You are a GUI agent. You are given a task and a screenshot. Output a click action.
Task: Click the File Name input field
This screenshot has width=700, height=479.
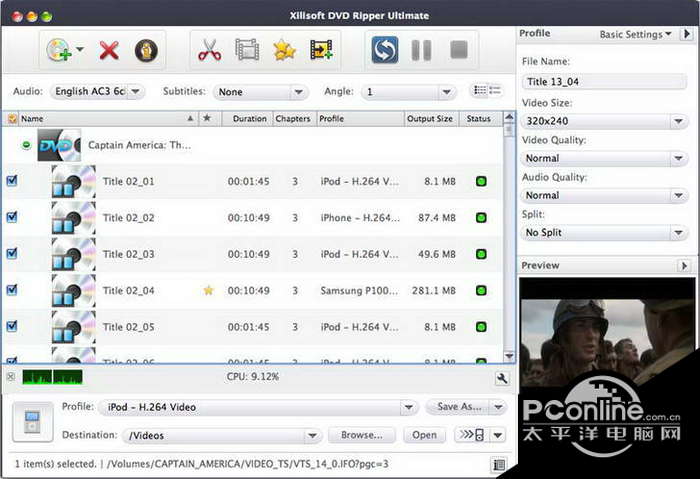pos(604,82)
